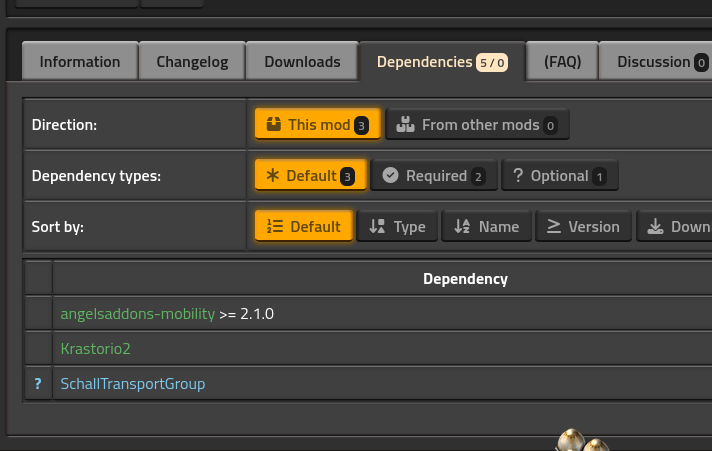The image size is (712, 451).
Task: Open the Discussion tab
Action: [656, 61]
